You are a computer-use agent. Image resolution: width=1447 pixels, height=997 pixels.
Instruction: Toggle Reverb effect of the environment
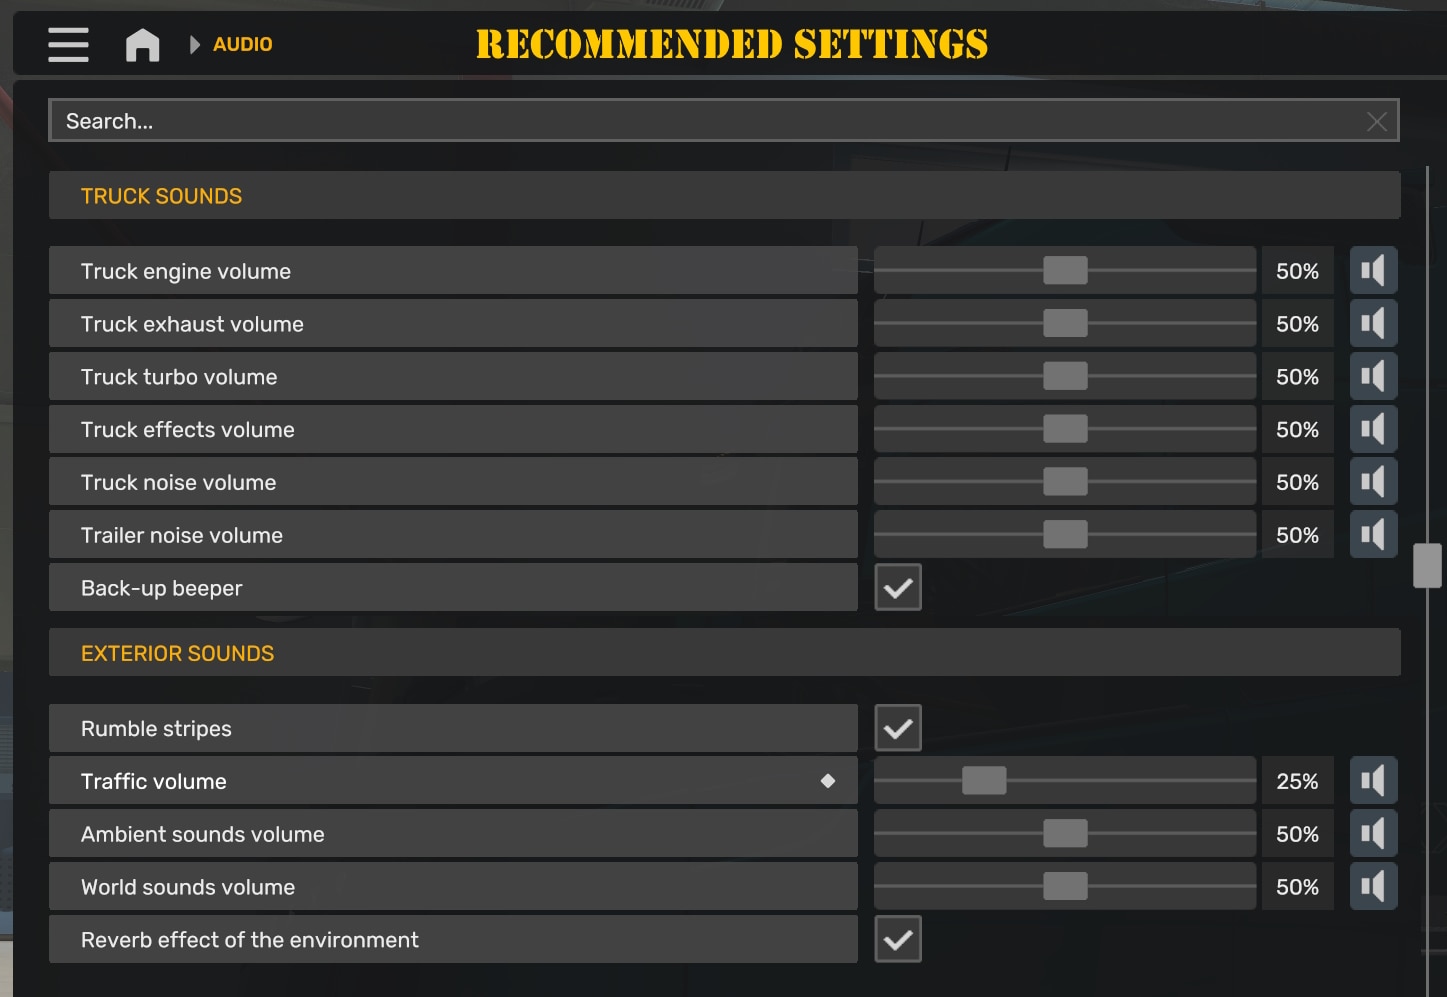tap(898, 940)
